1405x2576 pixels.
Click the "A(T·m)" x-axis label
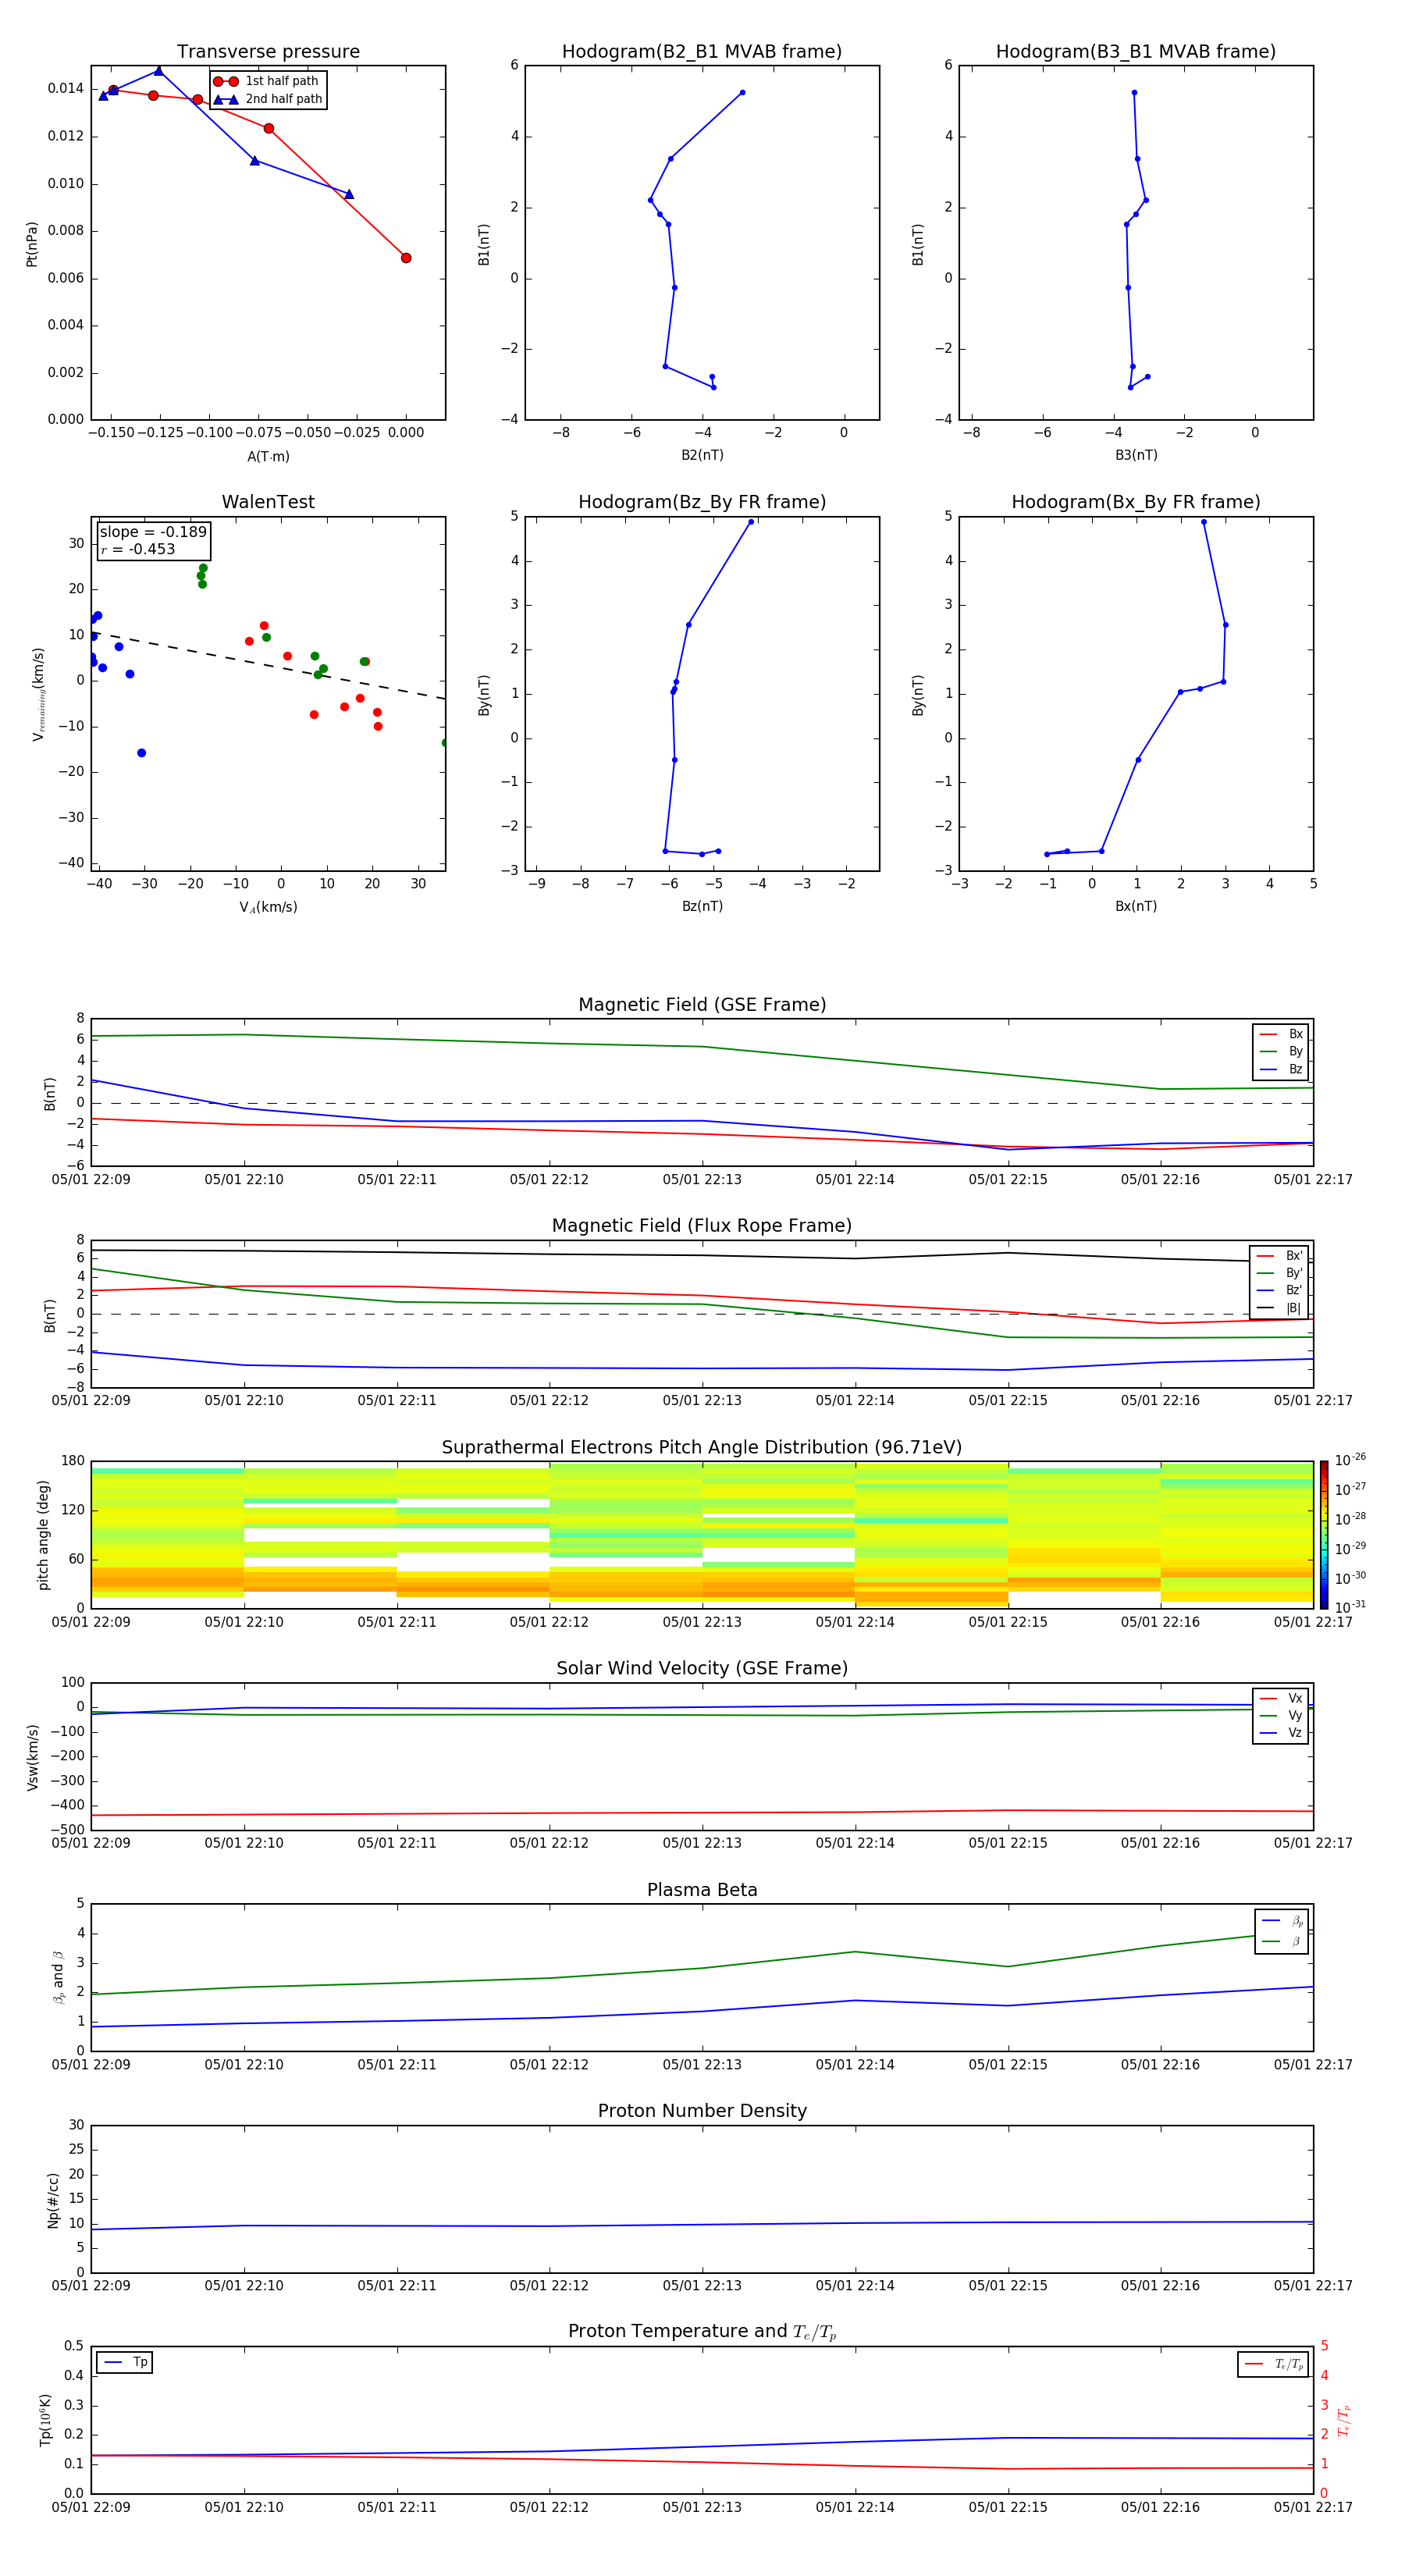point(268,456)
